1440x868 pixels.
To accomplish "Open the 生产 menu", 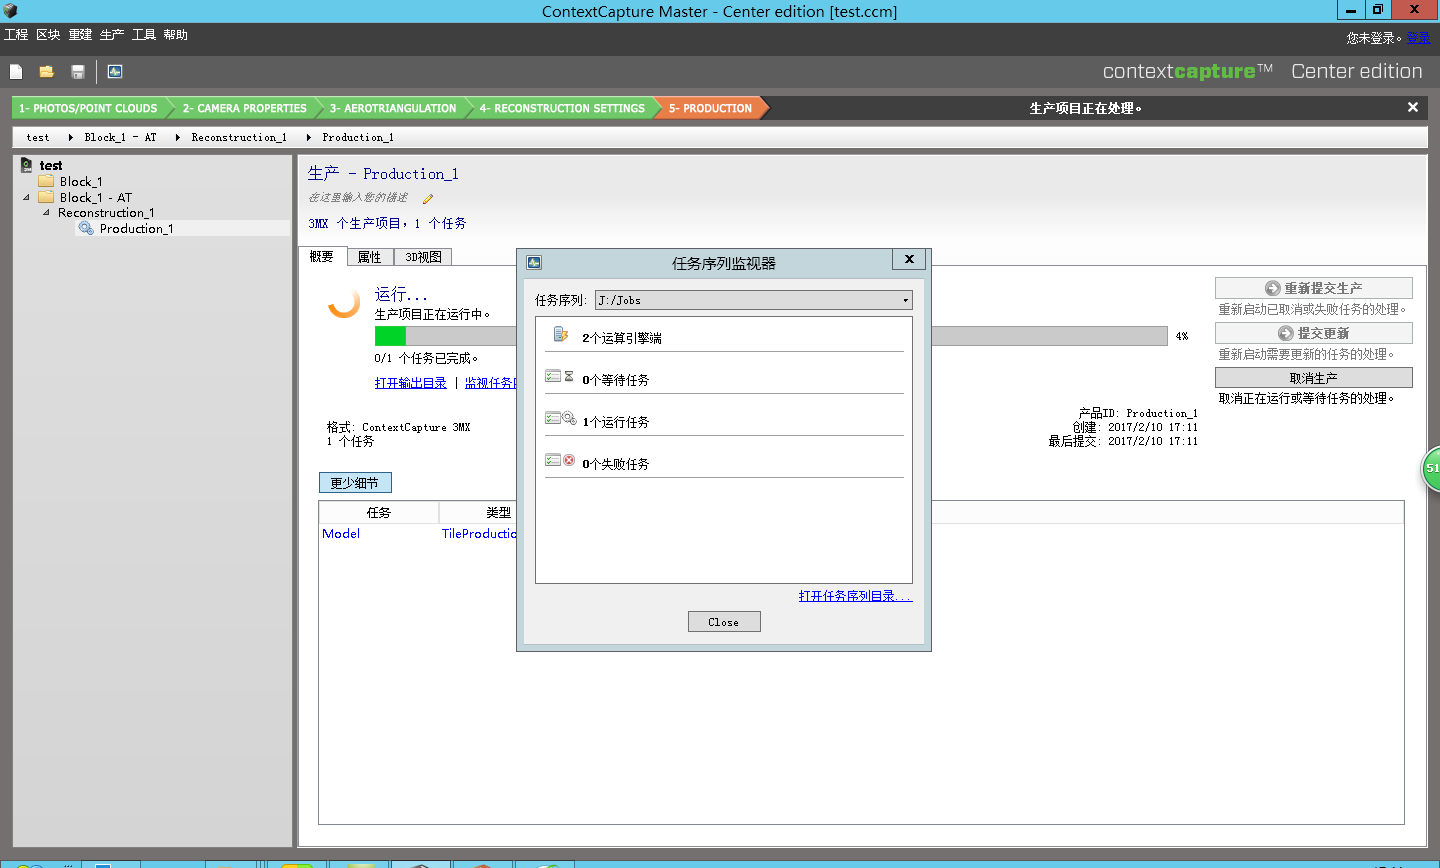I will click(x=112, y=35).
